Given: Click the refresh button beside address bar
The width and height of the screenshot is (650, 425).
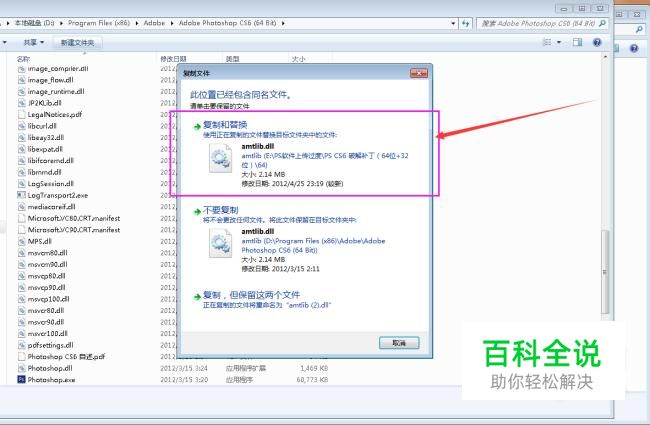Looking at the screenshot, I should click(x=466, y=23).
